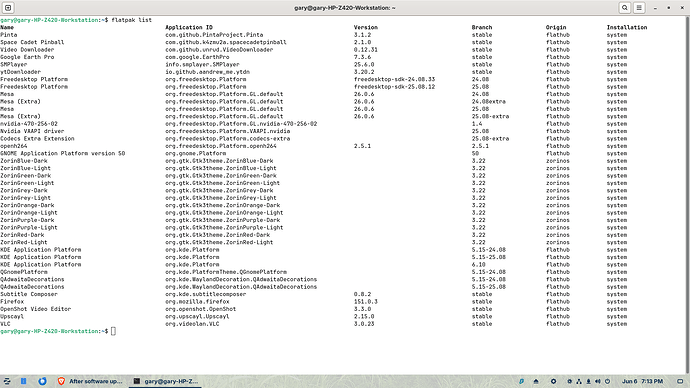Select the "nvidia-470-256-02" name entry
The image size is (690, 388).
click(x=29, y=124)
